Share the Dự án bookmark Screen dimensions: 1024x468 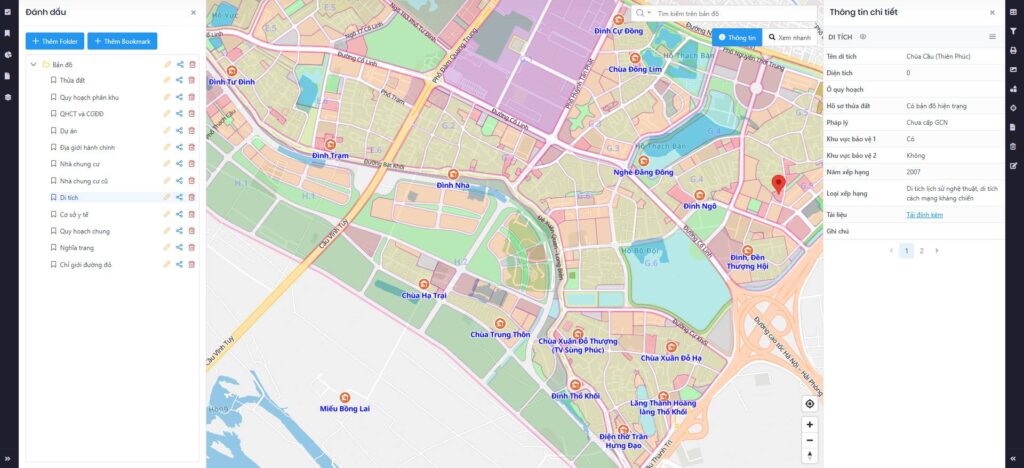180,130
